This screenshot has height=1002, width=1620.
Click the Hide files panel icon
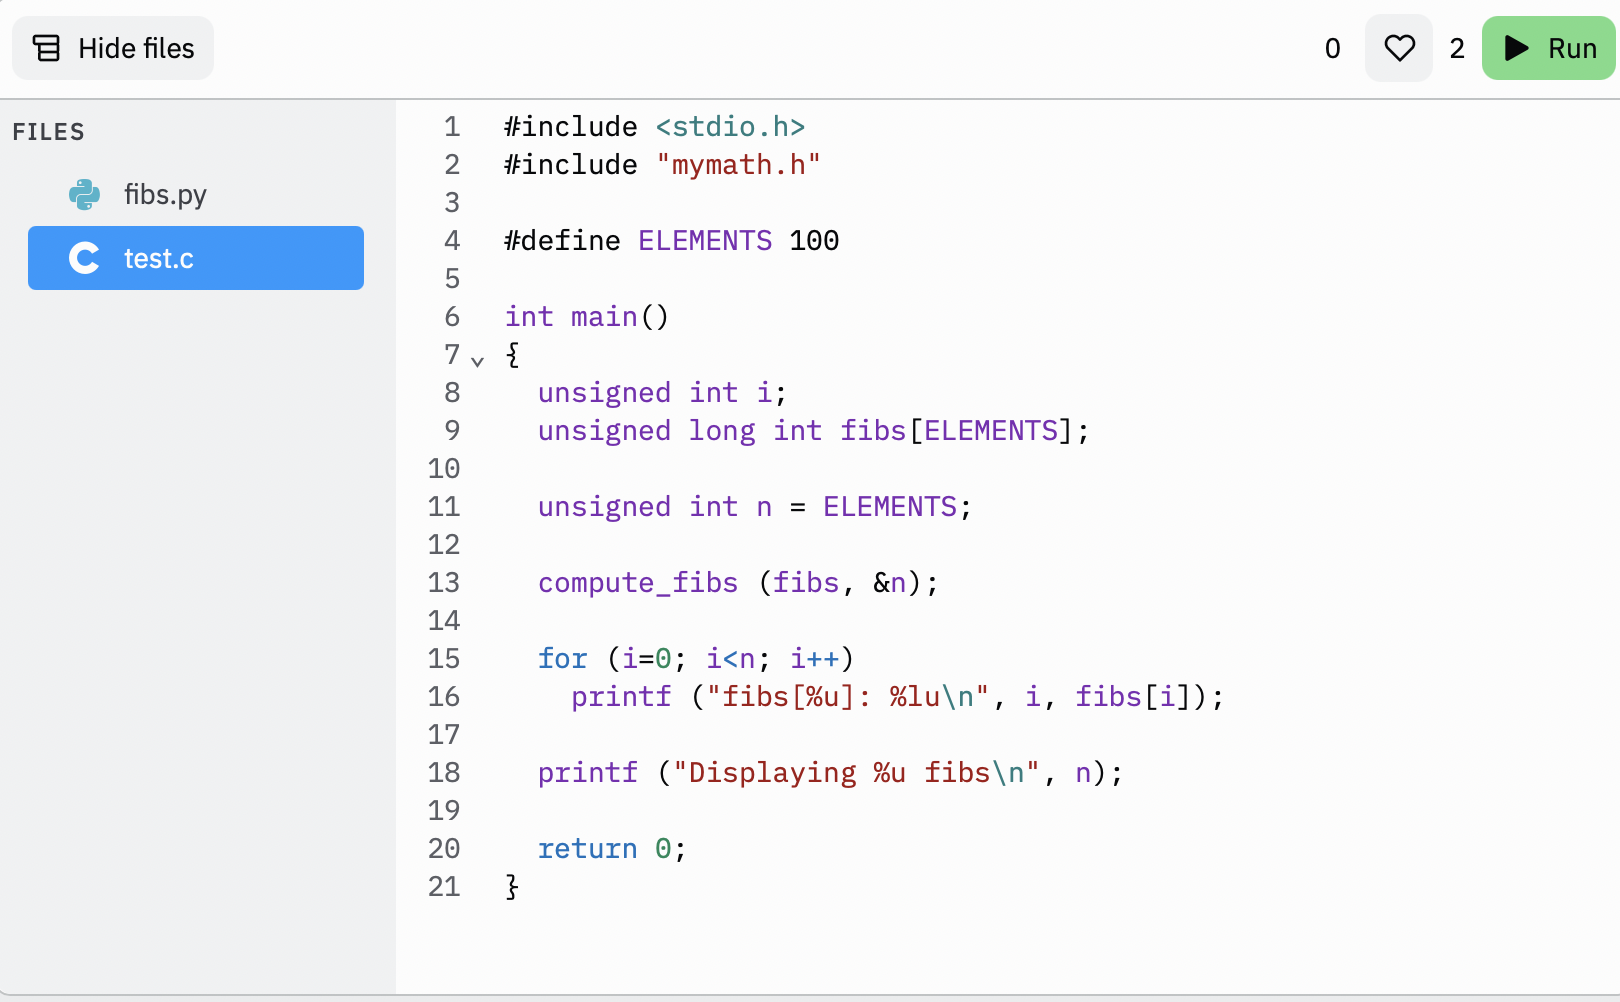[x=47, y=48]
